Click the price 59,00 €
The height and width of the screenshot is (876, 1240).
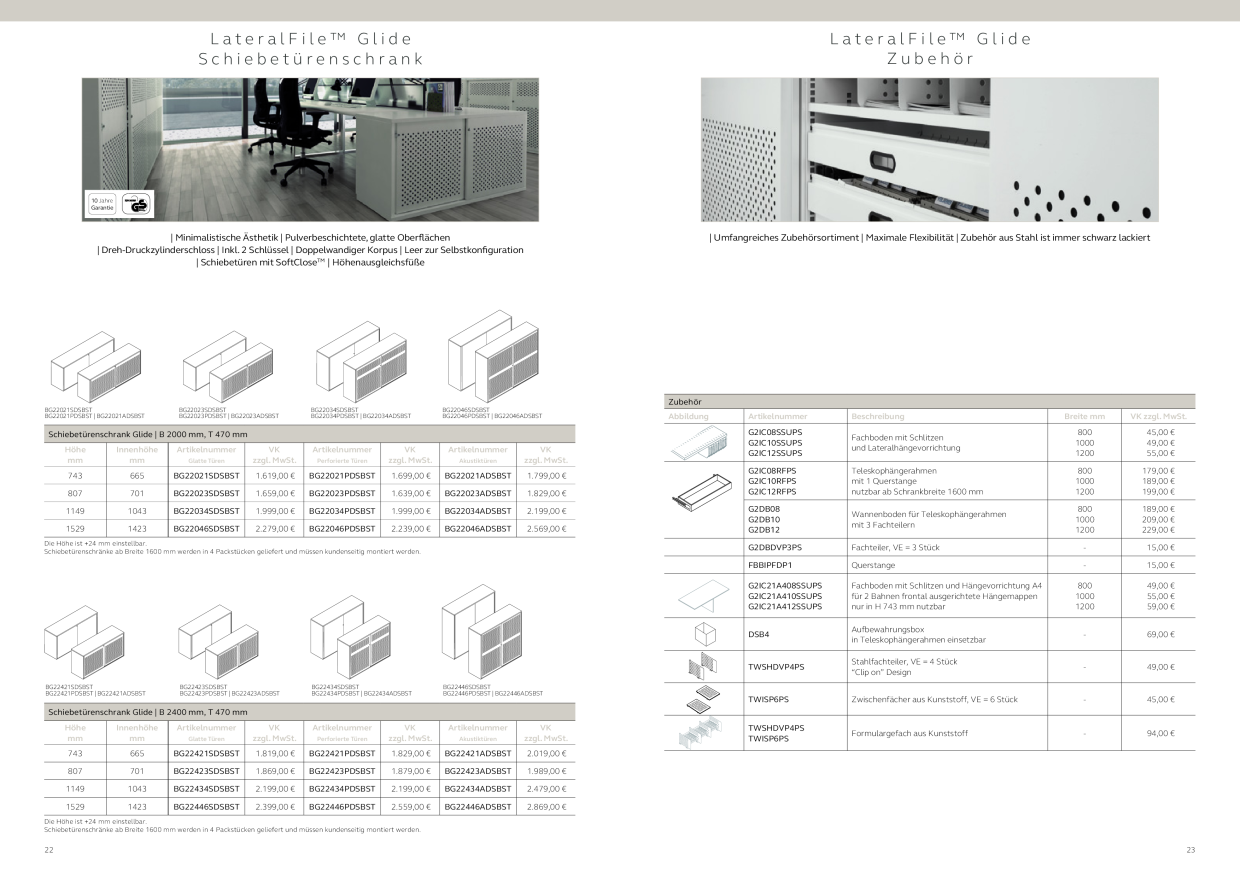pos(1160,606)
